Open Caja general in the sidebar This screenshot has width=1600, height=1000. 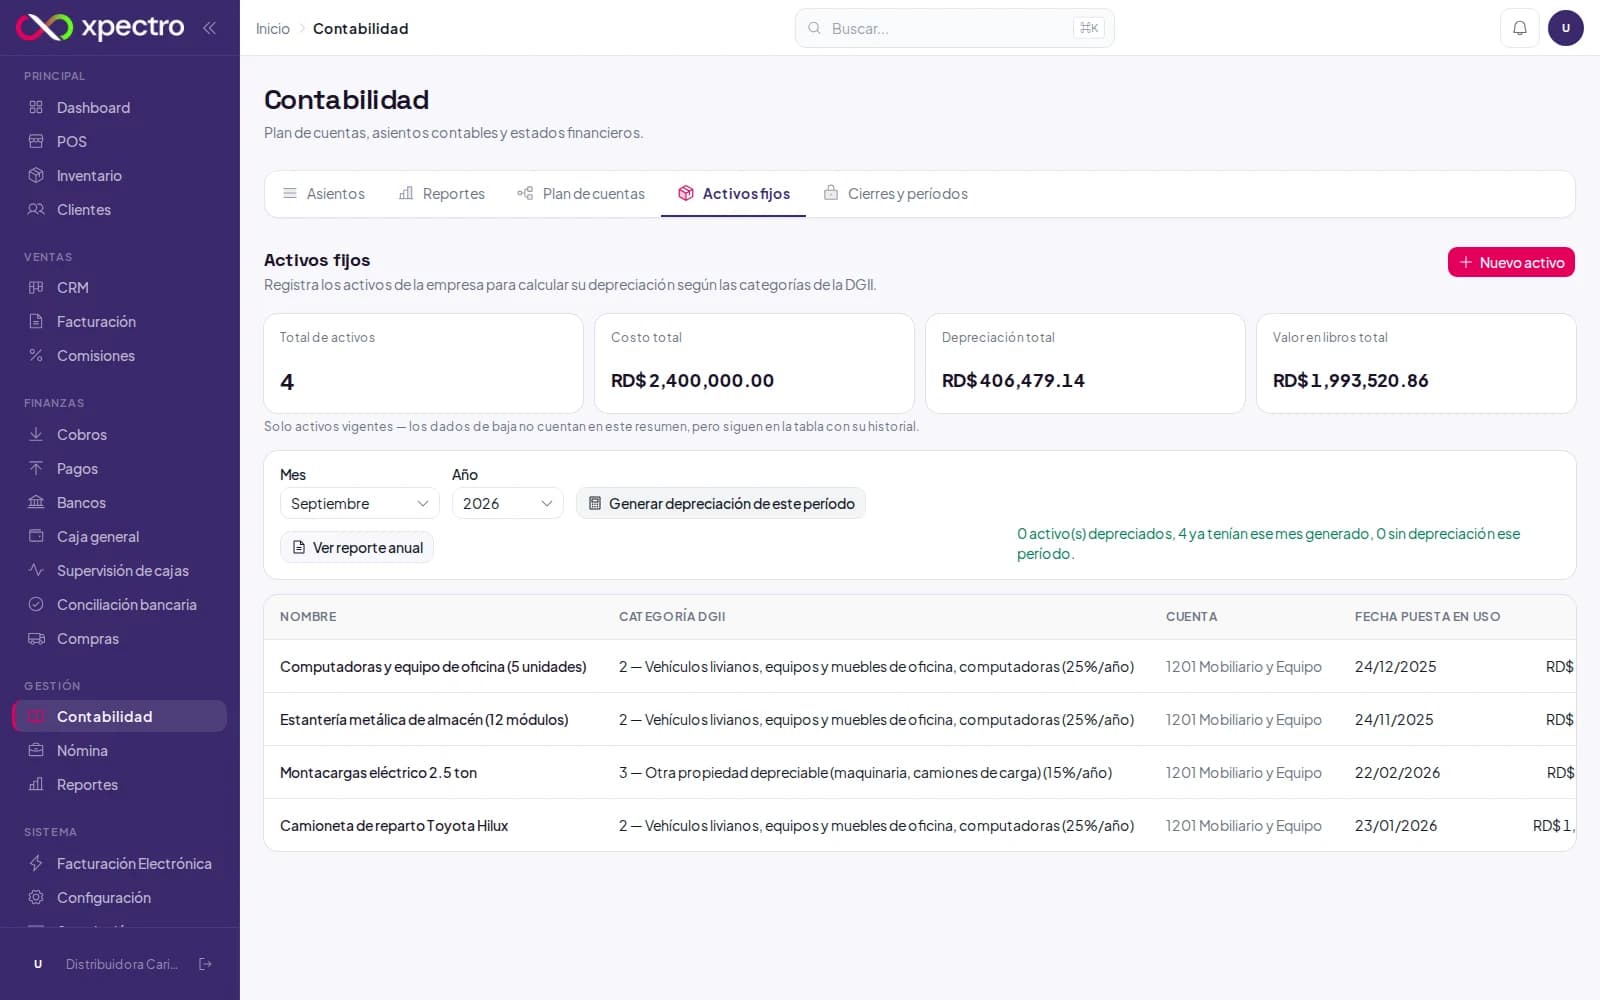[120, 536]
